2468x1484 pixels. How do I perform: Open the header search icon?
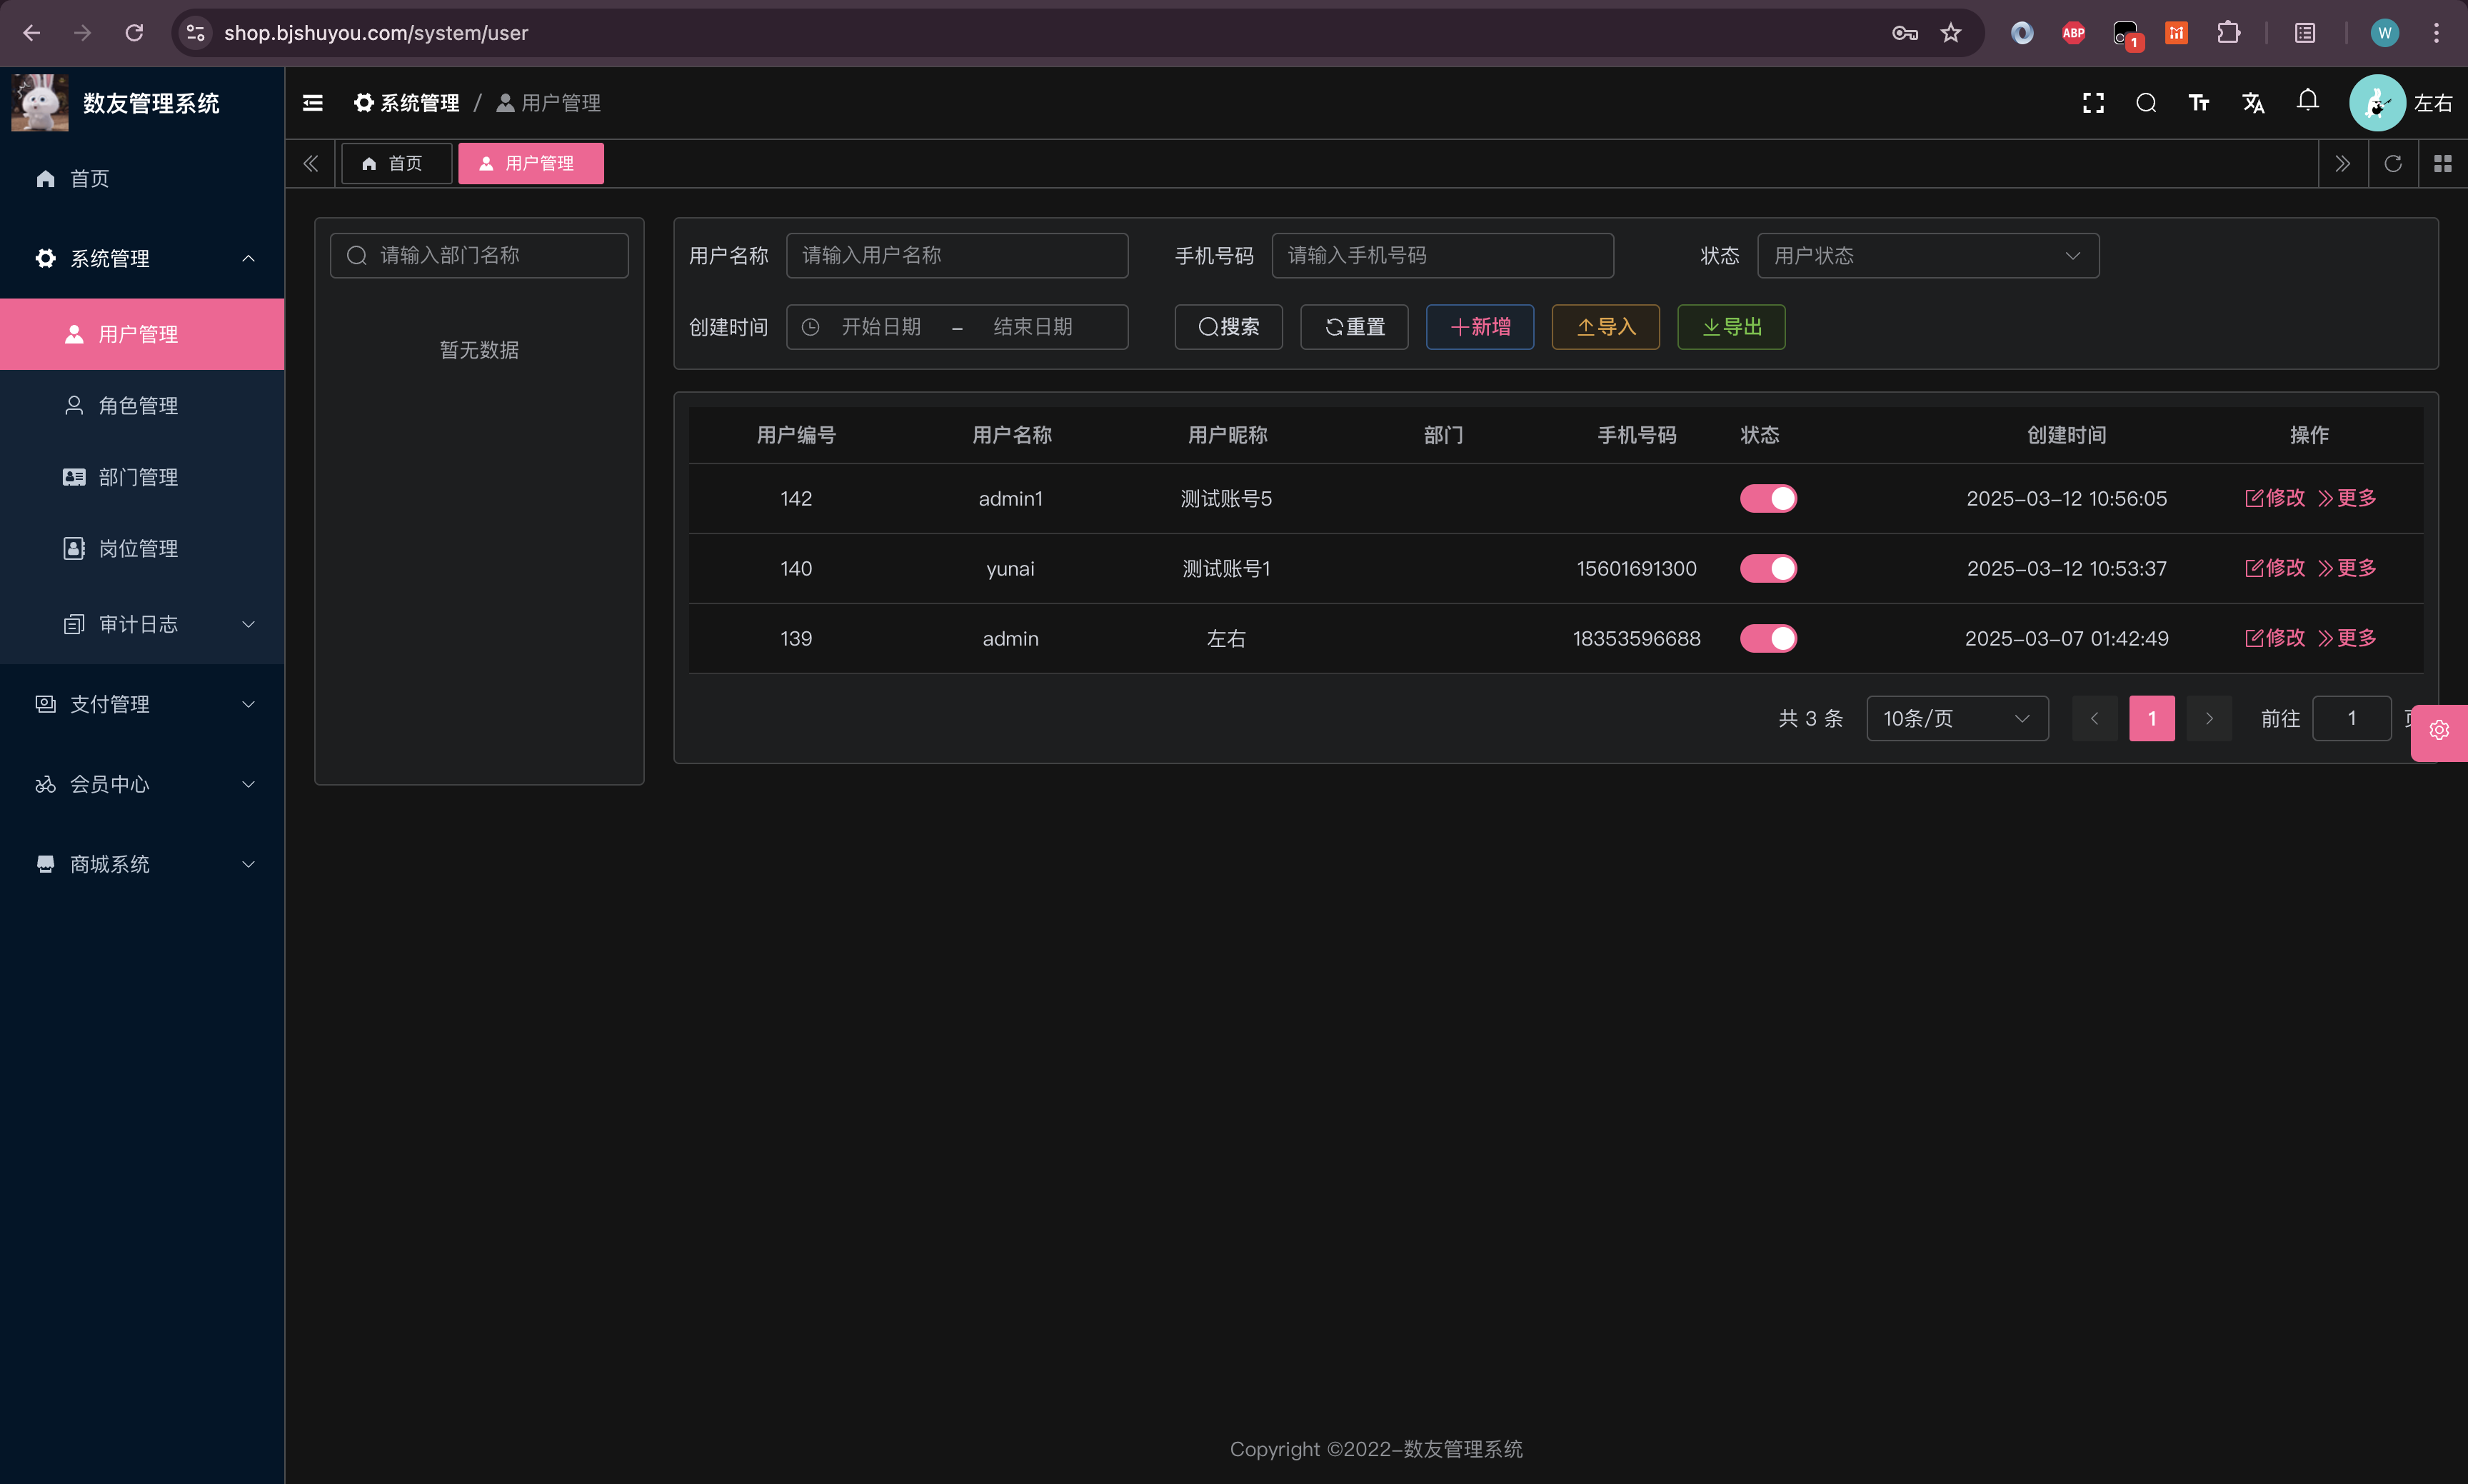[2146, 103]
